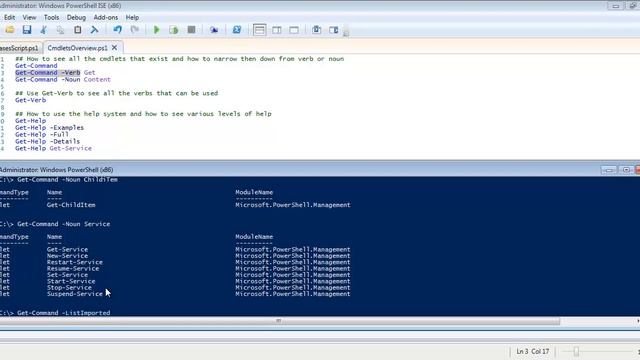Click the Stop Operation square icon
Image resolution: width=640 pixels, height=360 pixels.
pos(191,30)
